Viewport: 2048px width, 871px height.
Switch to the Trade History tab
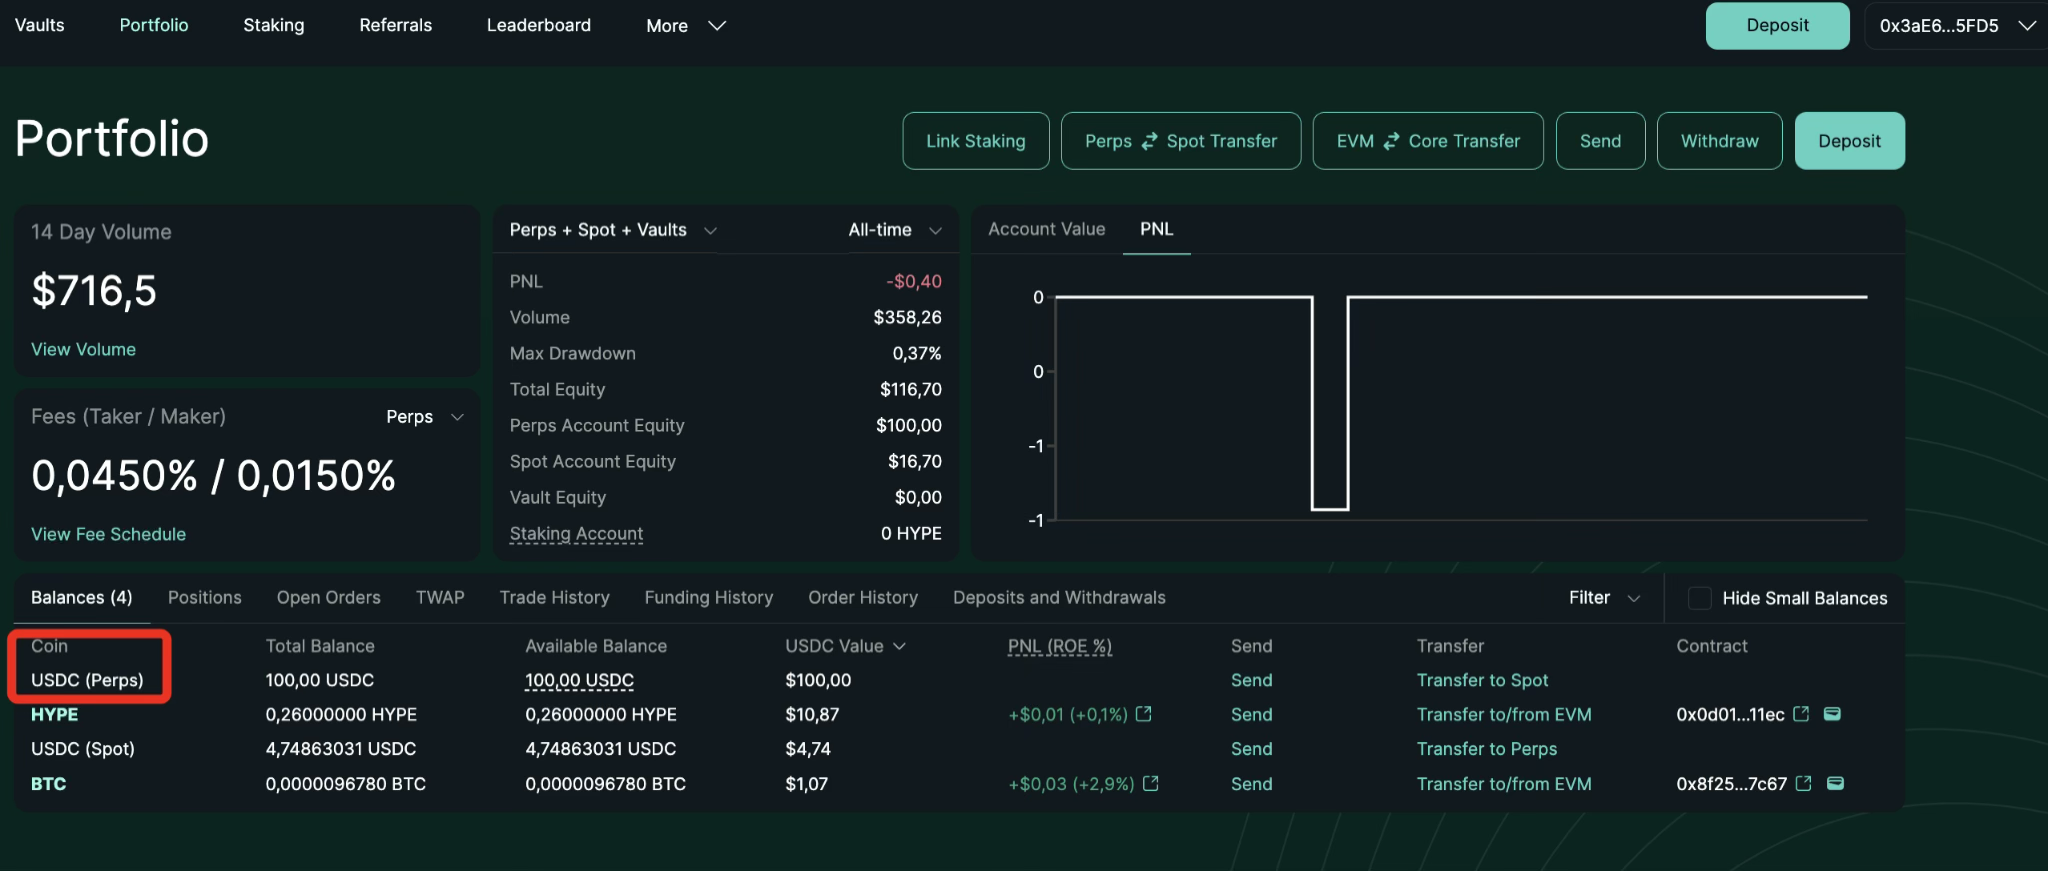point(554,597)
